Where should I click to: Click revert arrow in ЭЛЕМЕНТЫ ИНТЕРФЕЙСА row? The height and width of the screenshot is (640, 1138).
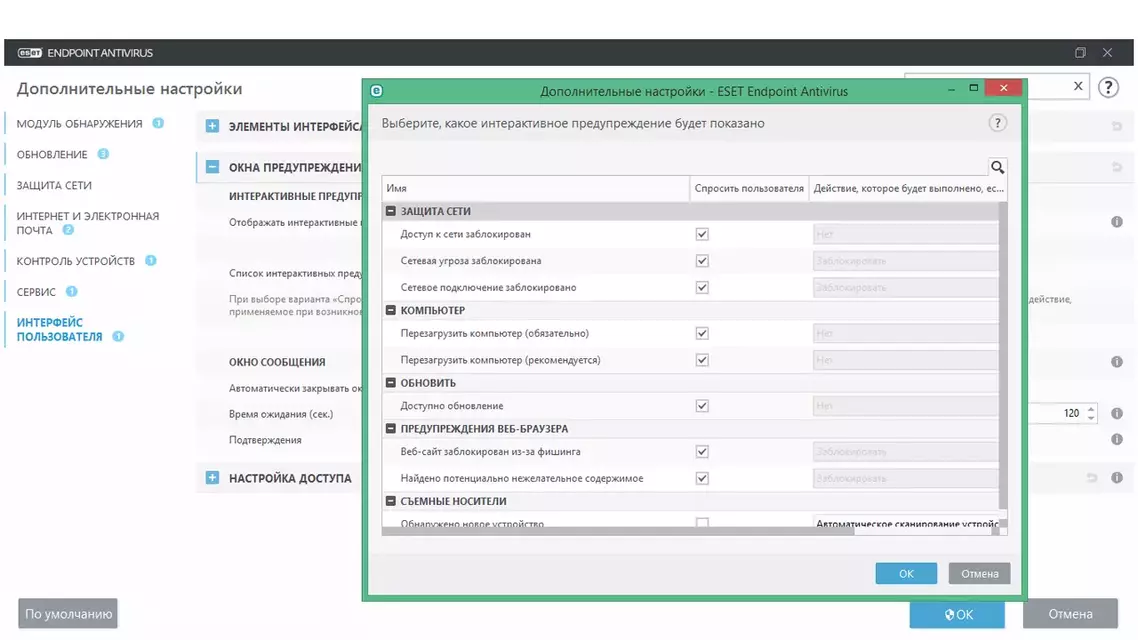point(1117,126)
